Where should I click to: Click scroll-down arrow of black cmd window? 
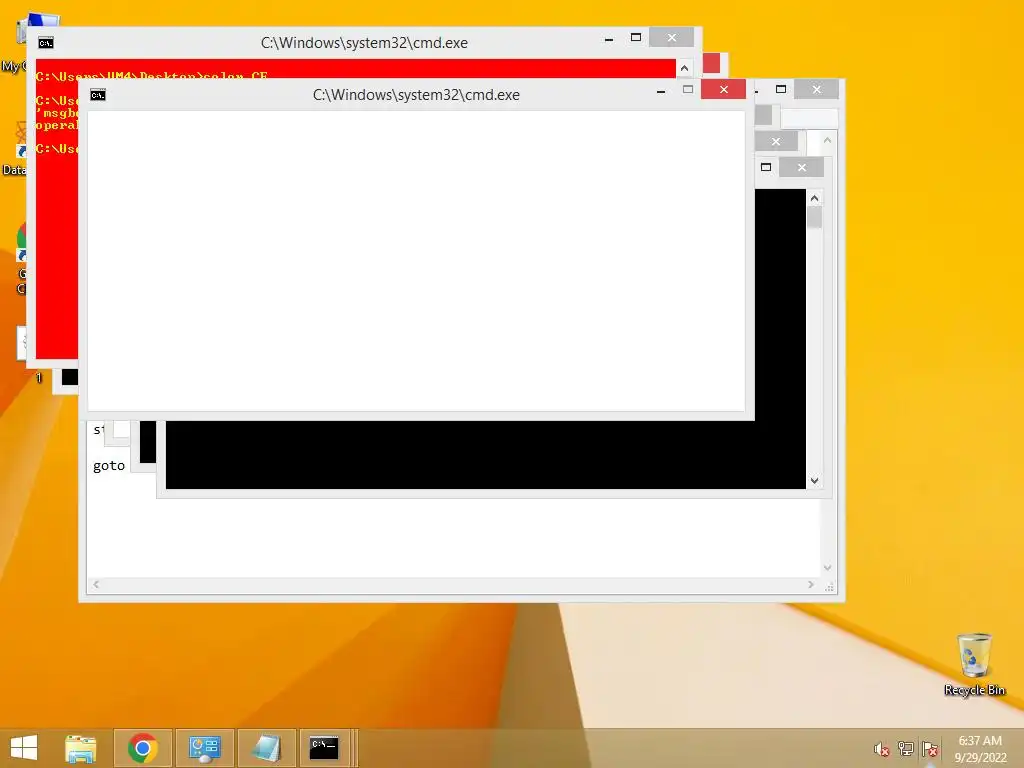[x=814, y=481]
